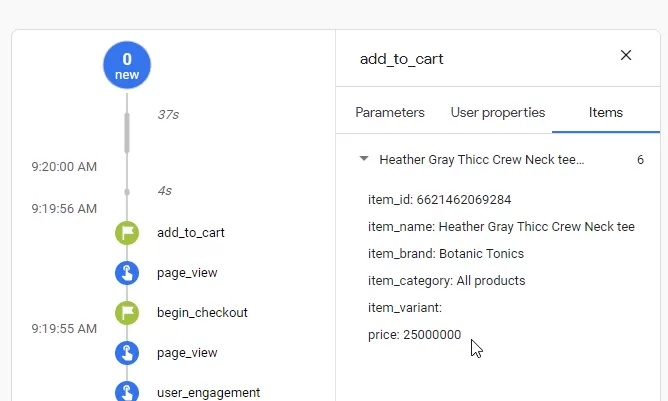Select the Items tab
Screen dimensions: 668x401
(606, 113)
